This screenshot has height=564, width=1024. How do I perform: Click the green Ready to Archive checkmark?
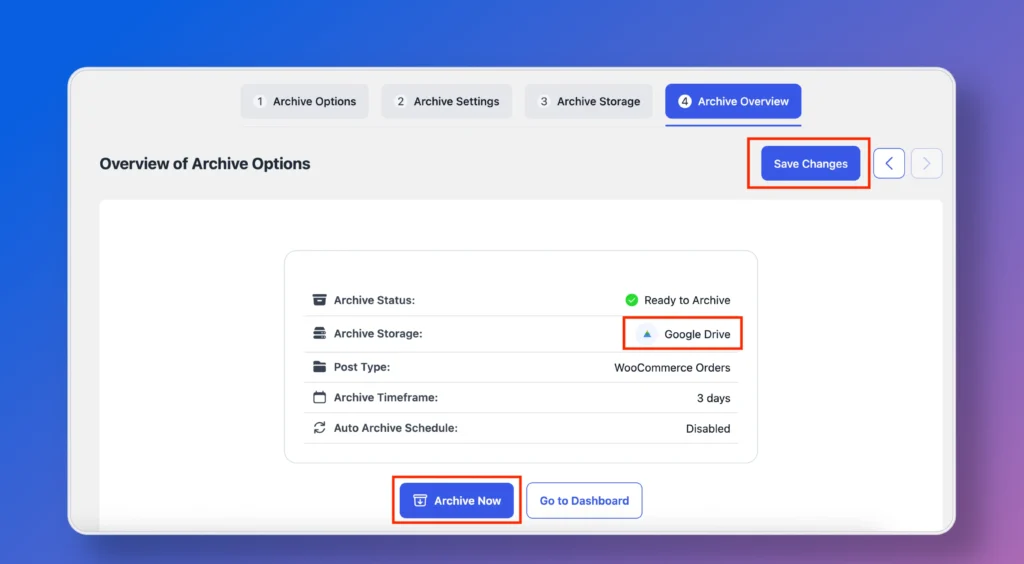(x=632, y=300)
